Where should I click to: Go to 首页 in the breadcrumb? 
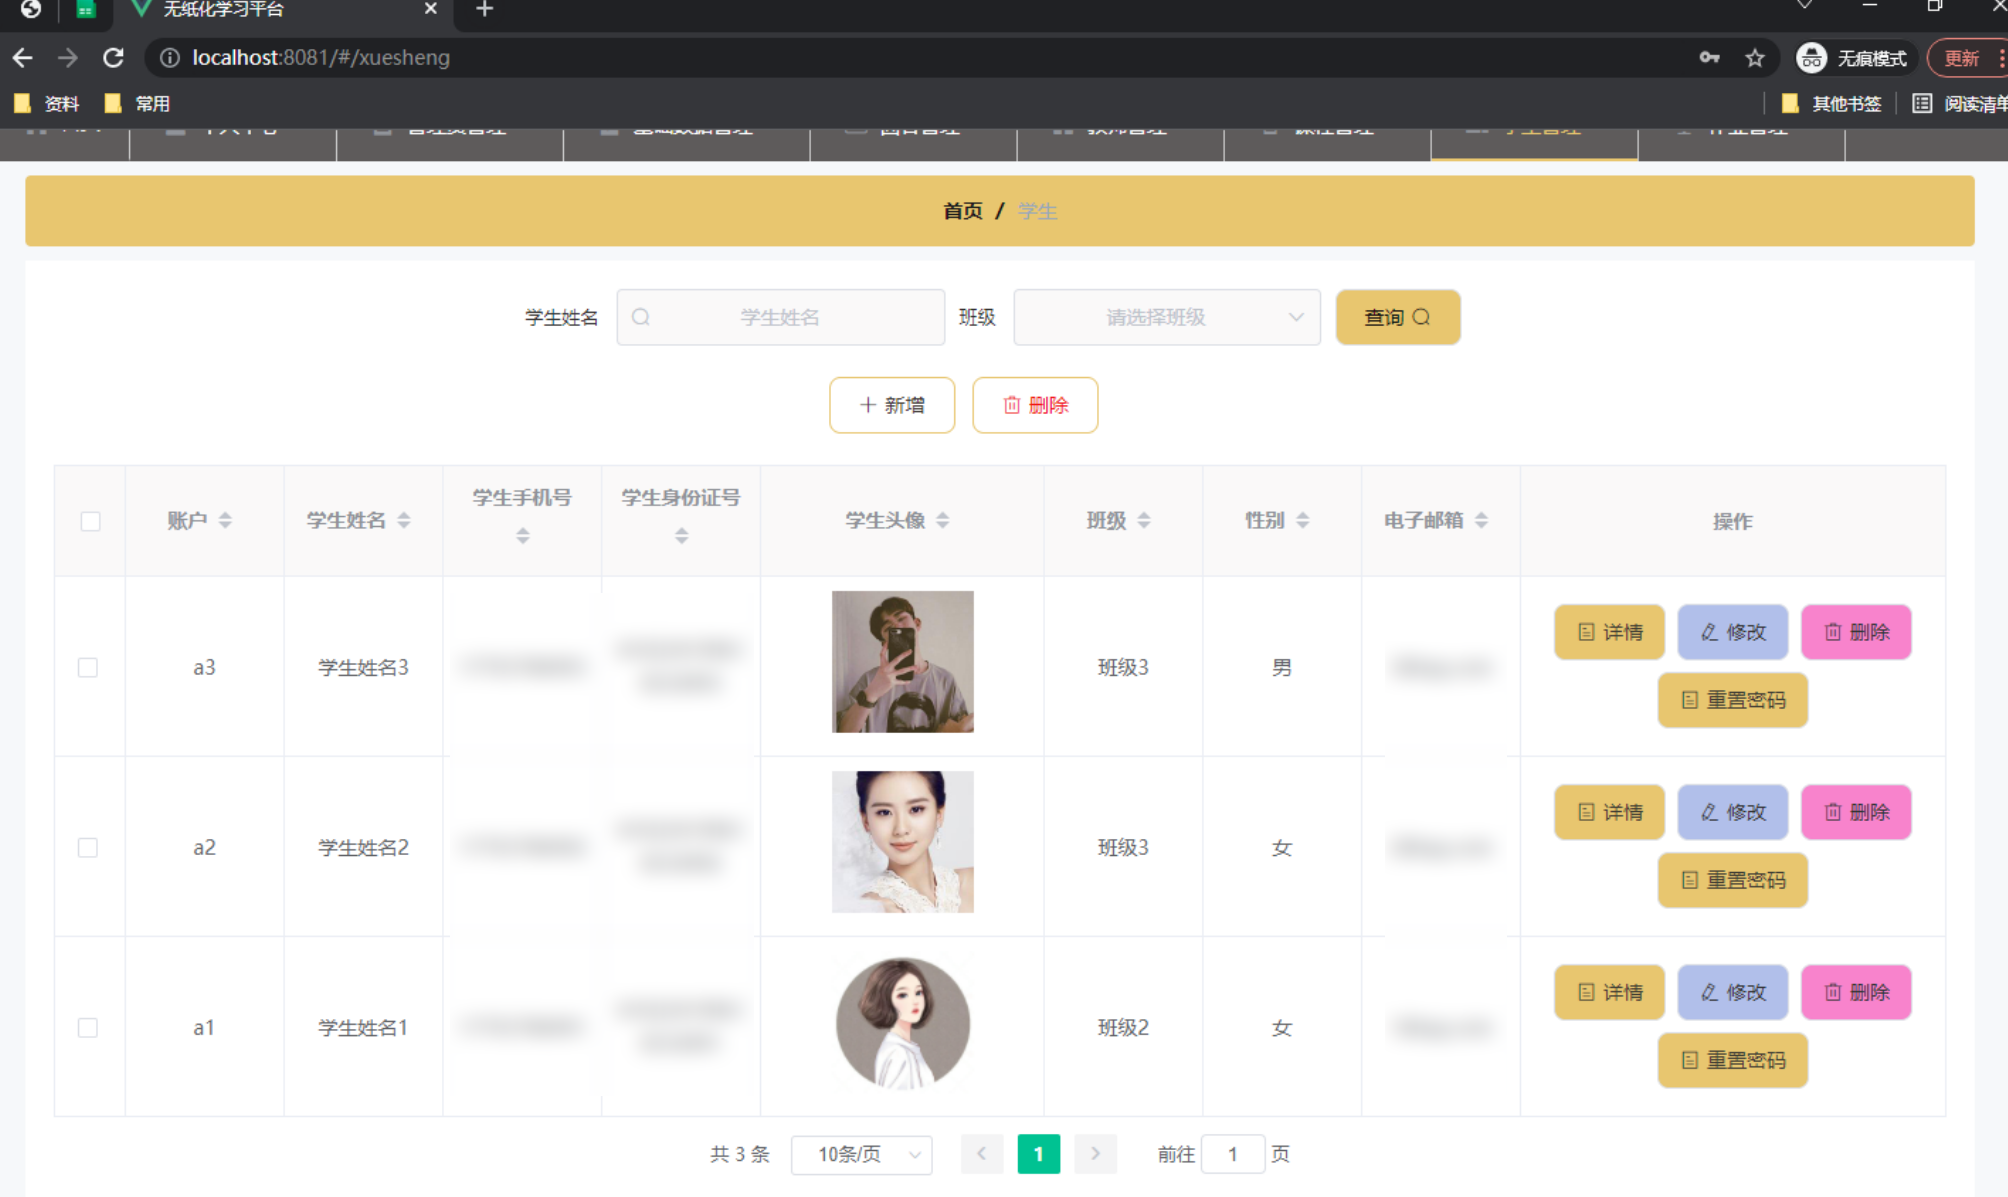[962, 211]
